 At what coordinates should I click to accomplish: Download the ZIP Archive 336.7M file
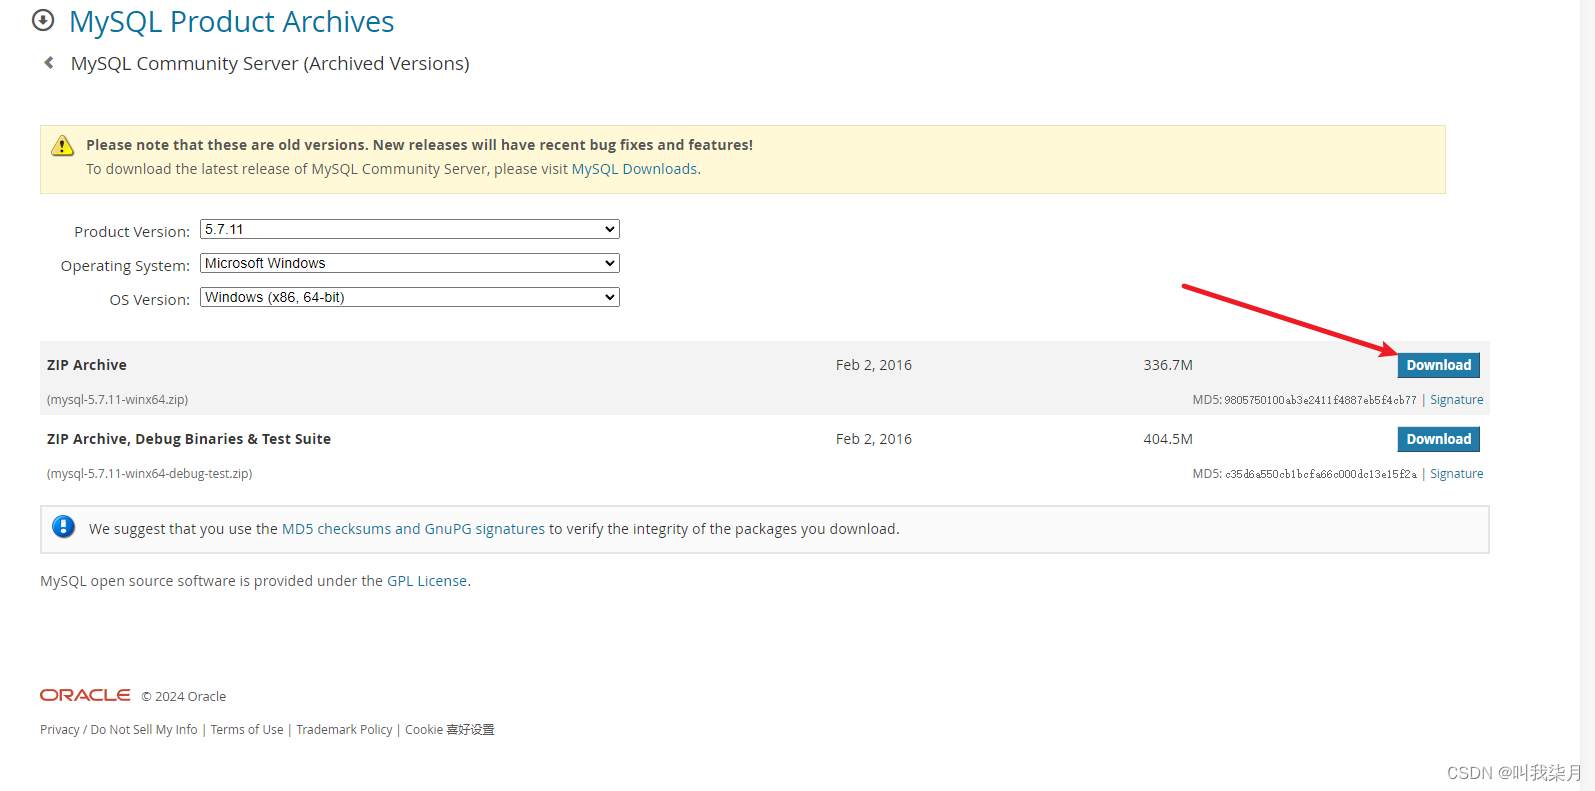(x=1438, y=365)
